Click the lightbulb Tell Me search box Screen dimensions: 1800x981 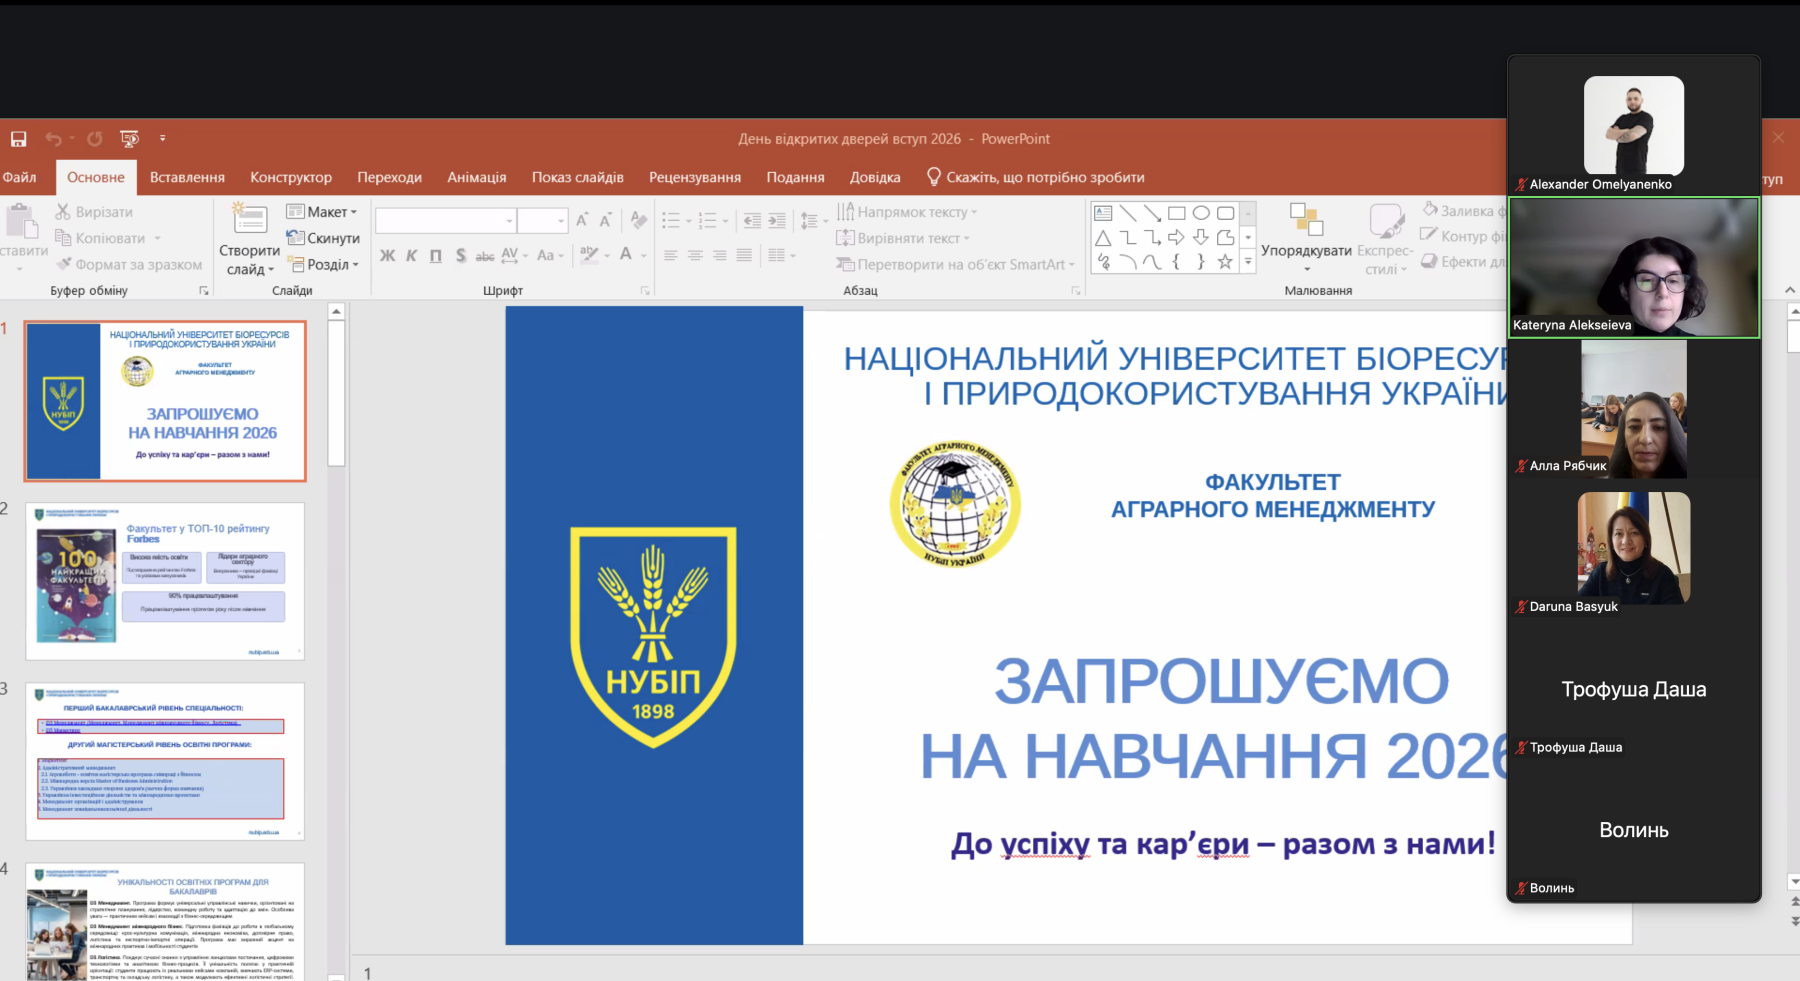[x=1035, y=177]
